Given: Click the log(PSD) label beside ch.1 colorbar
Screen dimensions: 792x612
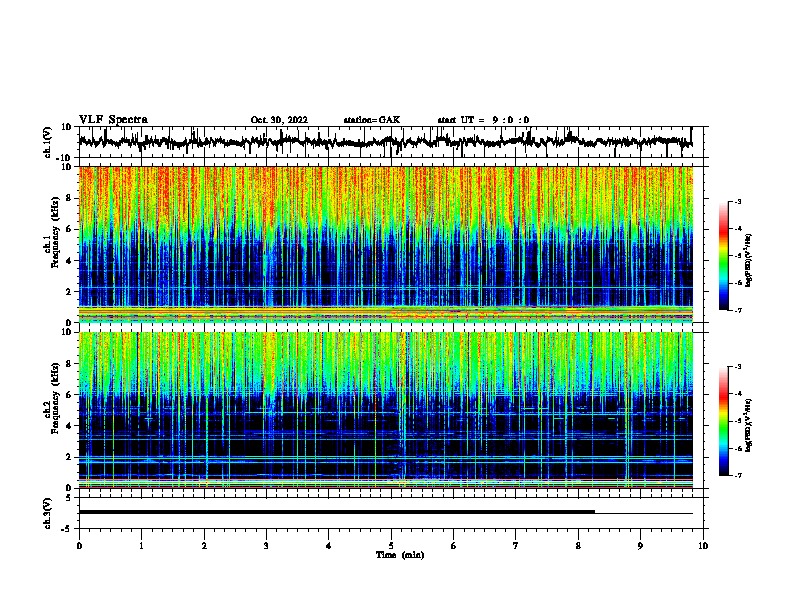Looking at the screenshot, I should click(748, 260).
